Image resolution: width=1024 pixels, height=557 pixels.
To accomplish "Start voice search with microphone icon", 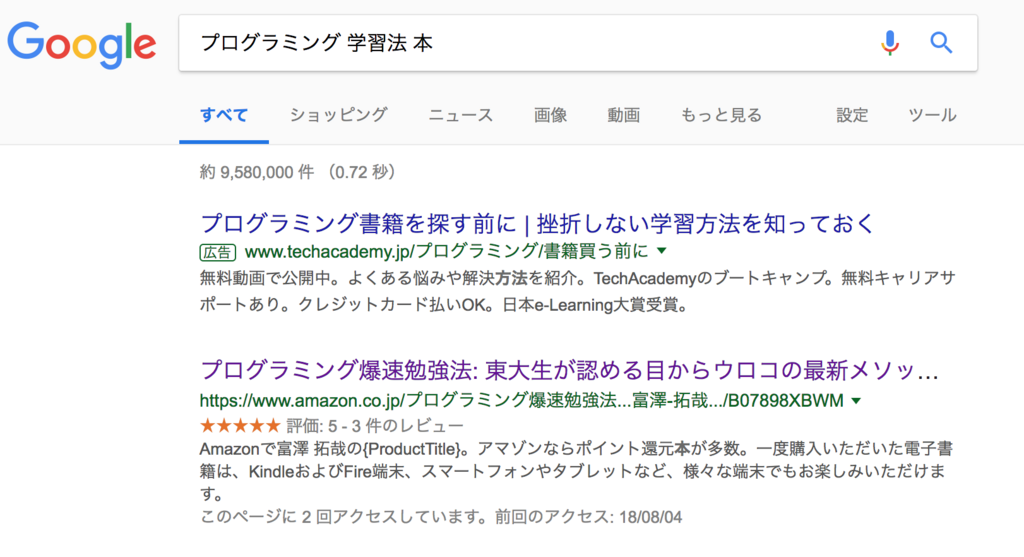I will click(x=889, y=43).
